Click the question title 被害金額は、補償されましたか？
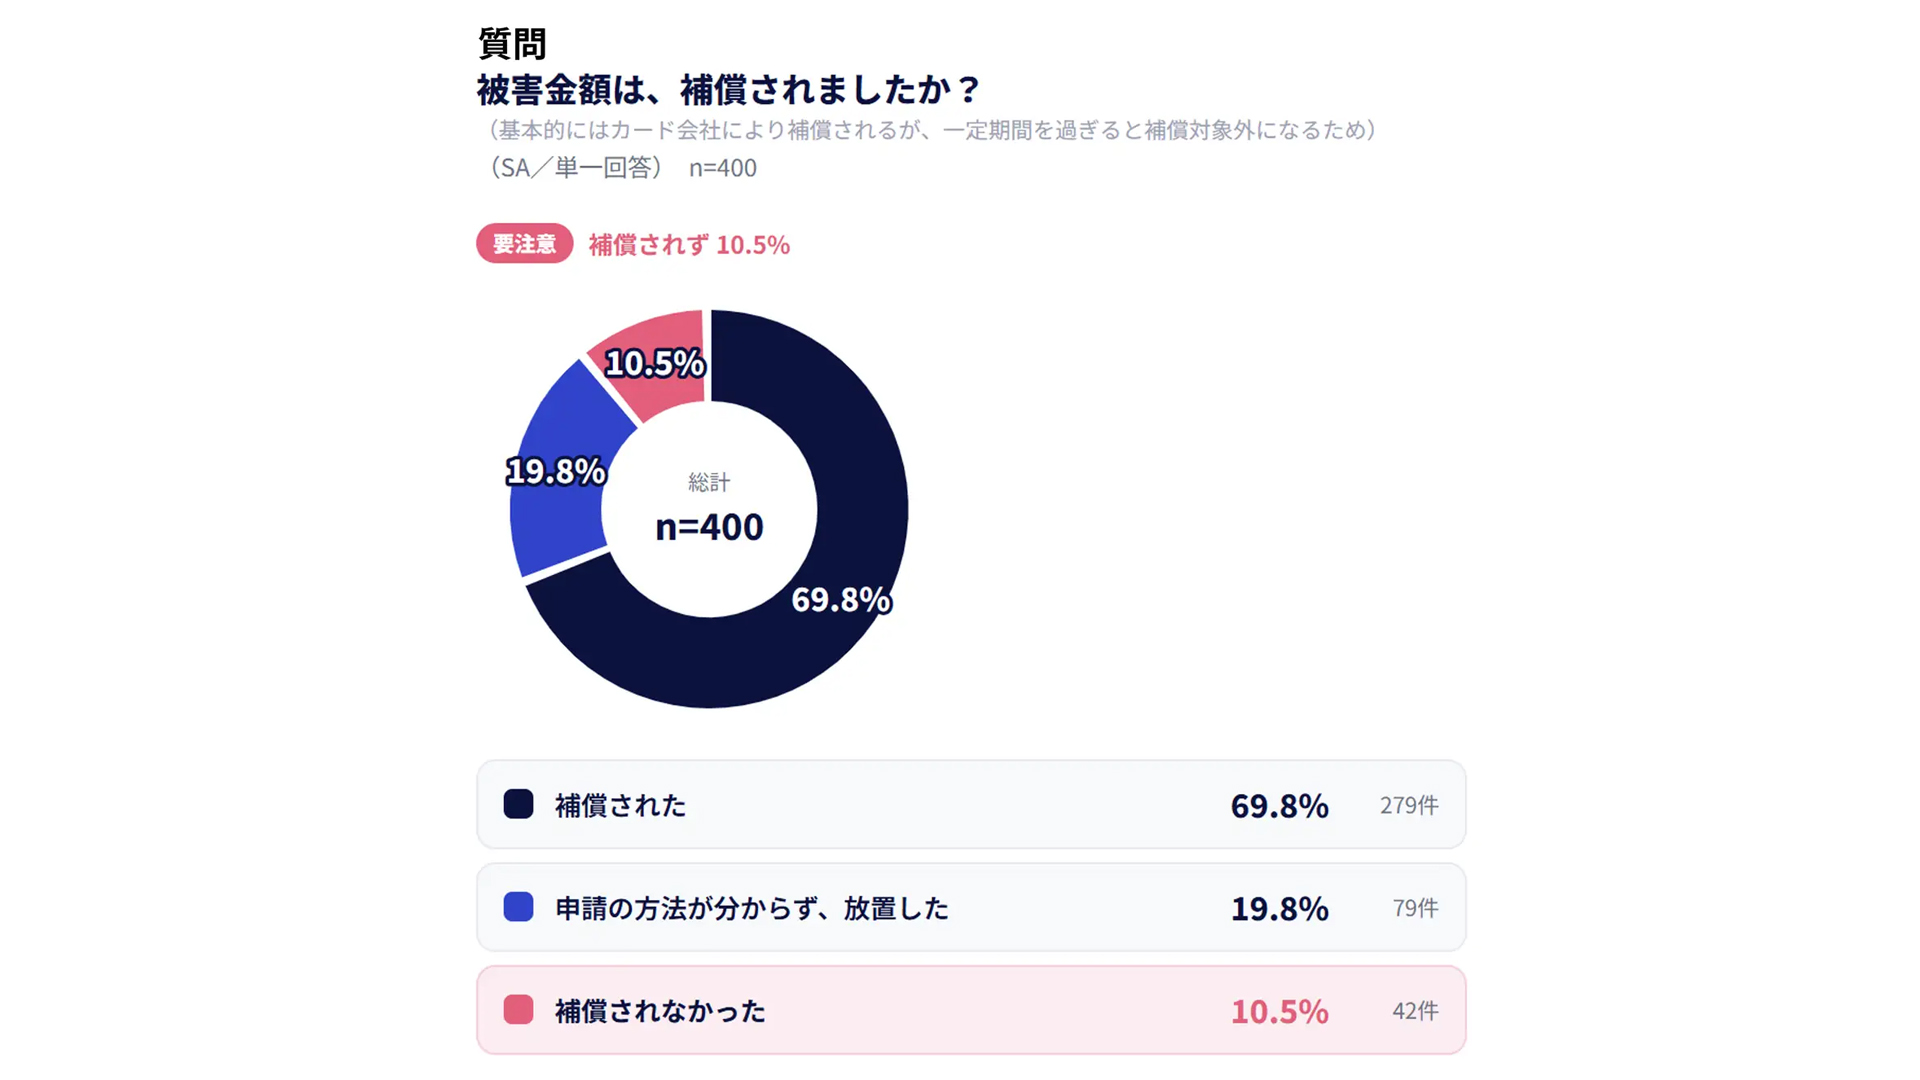This screenshot has height=1080, width=1920. coord(729,90)
